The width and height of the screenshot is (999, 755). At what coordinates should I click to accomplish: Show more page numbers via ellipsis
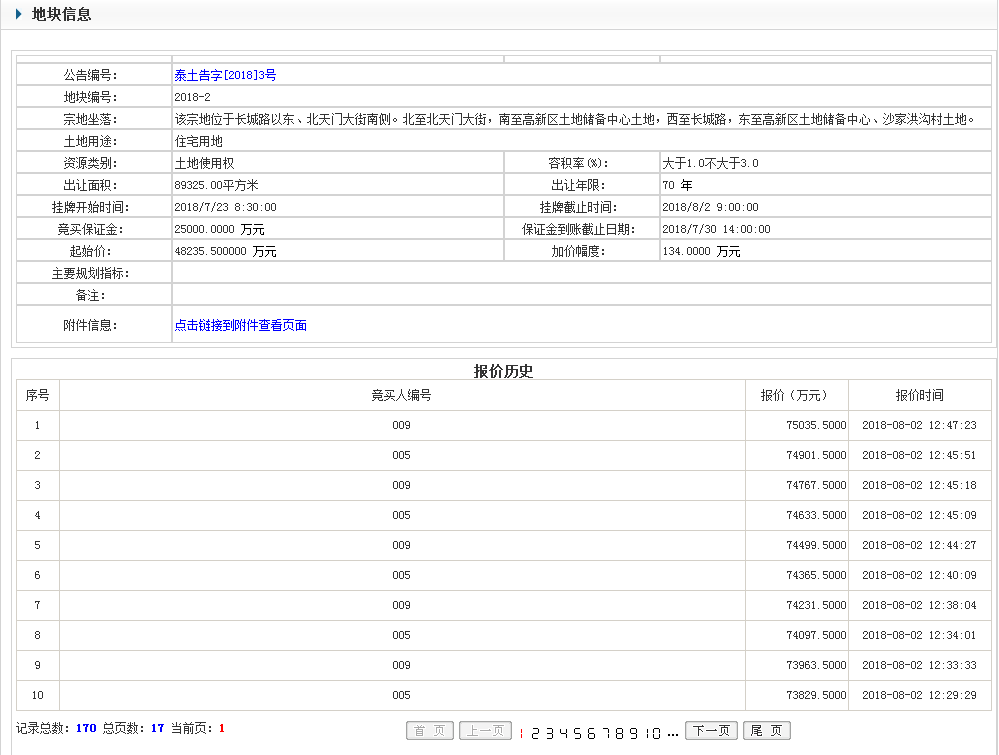click(673, 735)
